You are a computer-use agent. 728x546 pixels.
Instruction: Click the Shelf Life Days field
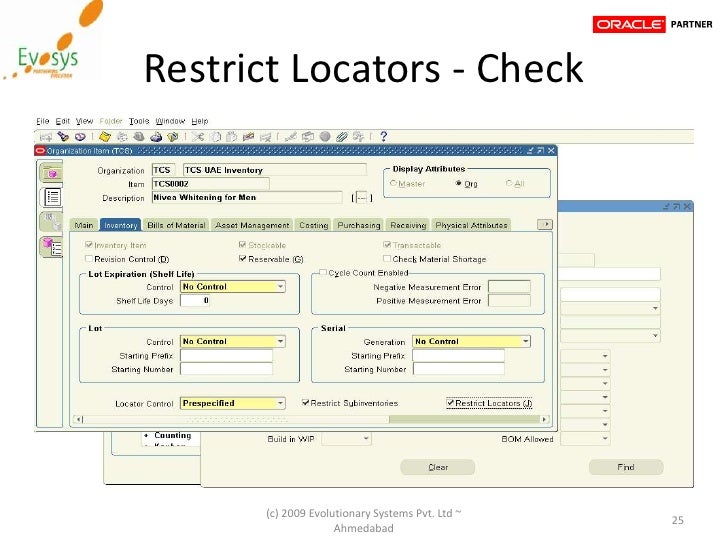[x=195, y=300]
